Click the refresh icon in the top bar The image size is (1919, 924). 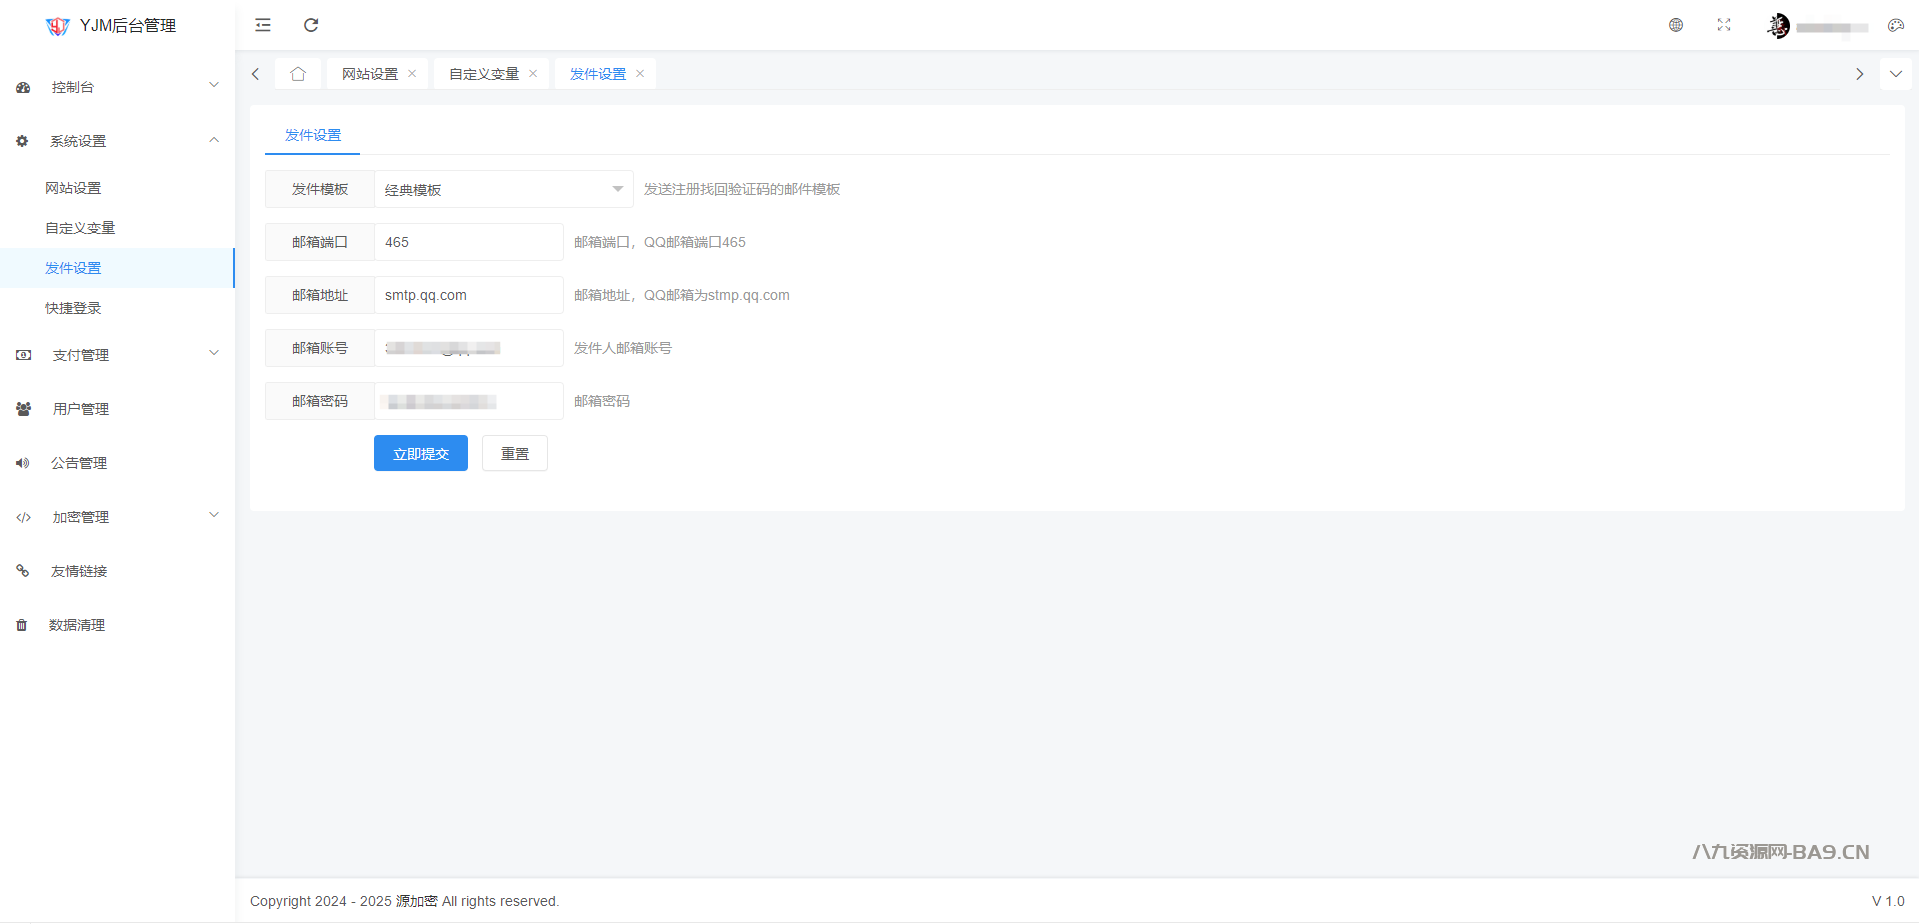(311, 25)
